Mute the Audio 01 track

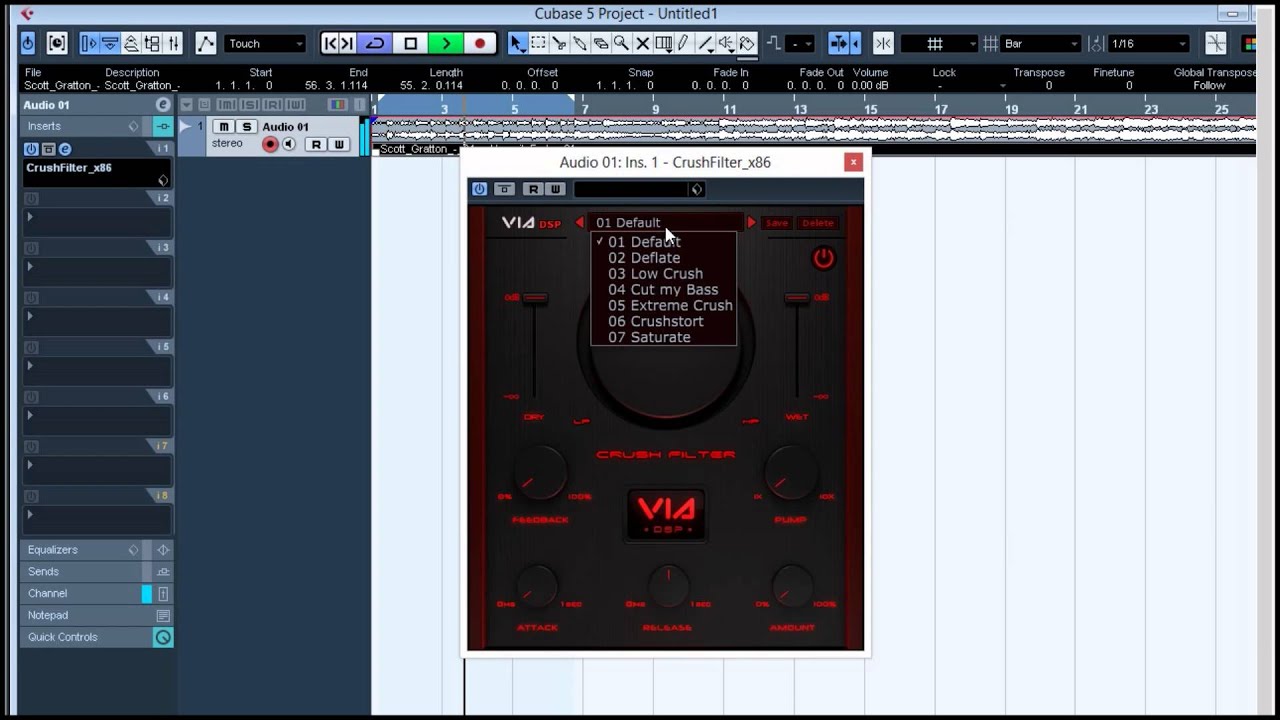click(224, 127)
